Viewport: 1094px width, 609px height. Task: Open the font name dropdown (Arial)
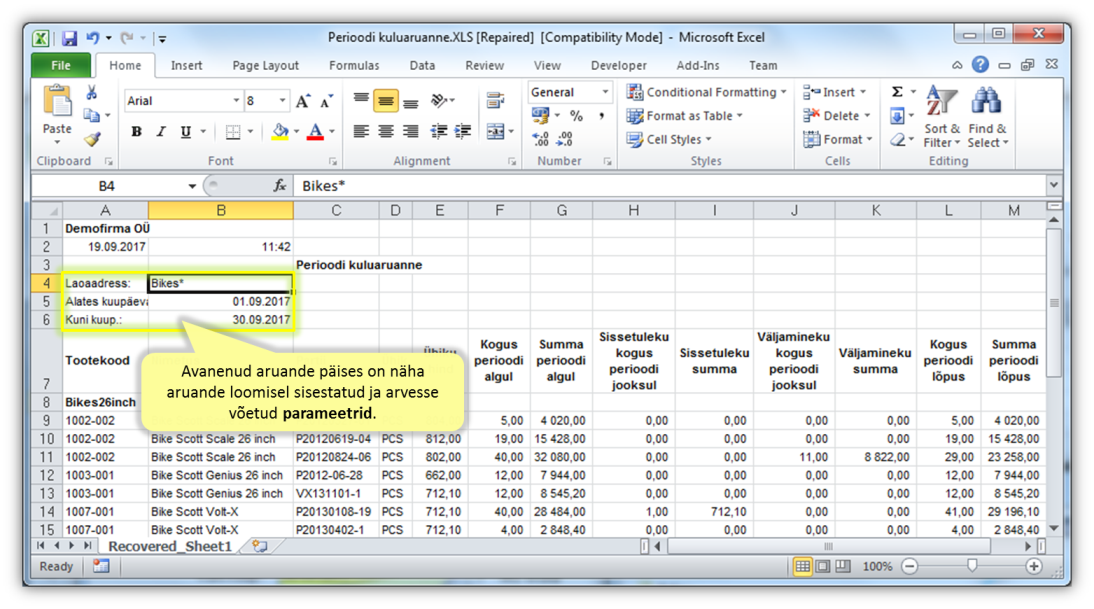[236, 101]
